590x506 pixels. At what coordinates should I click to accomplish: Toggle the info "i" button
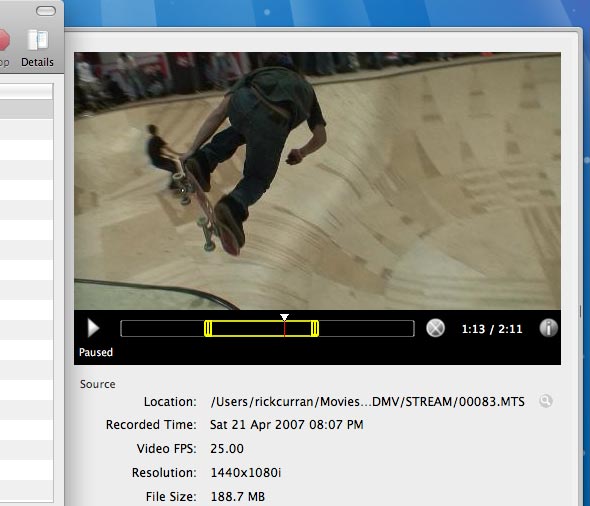[548, 328]
